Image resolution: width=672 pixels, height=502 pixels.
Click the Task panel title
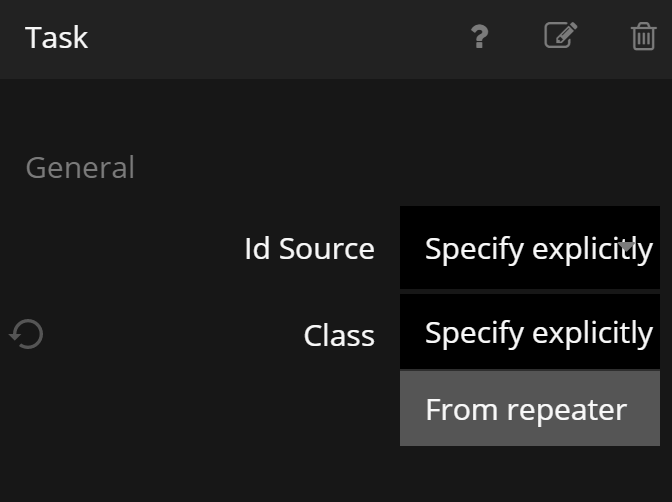57,38
